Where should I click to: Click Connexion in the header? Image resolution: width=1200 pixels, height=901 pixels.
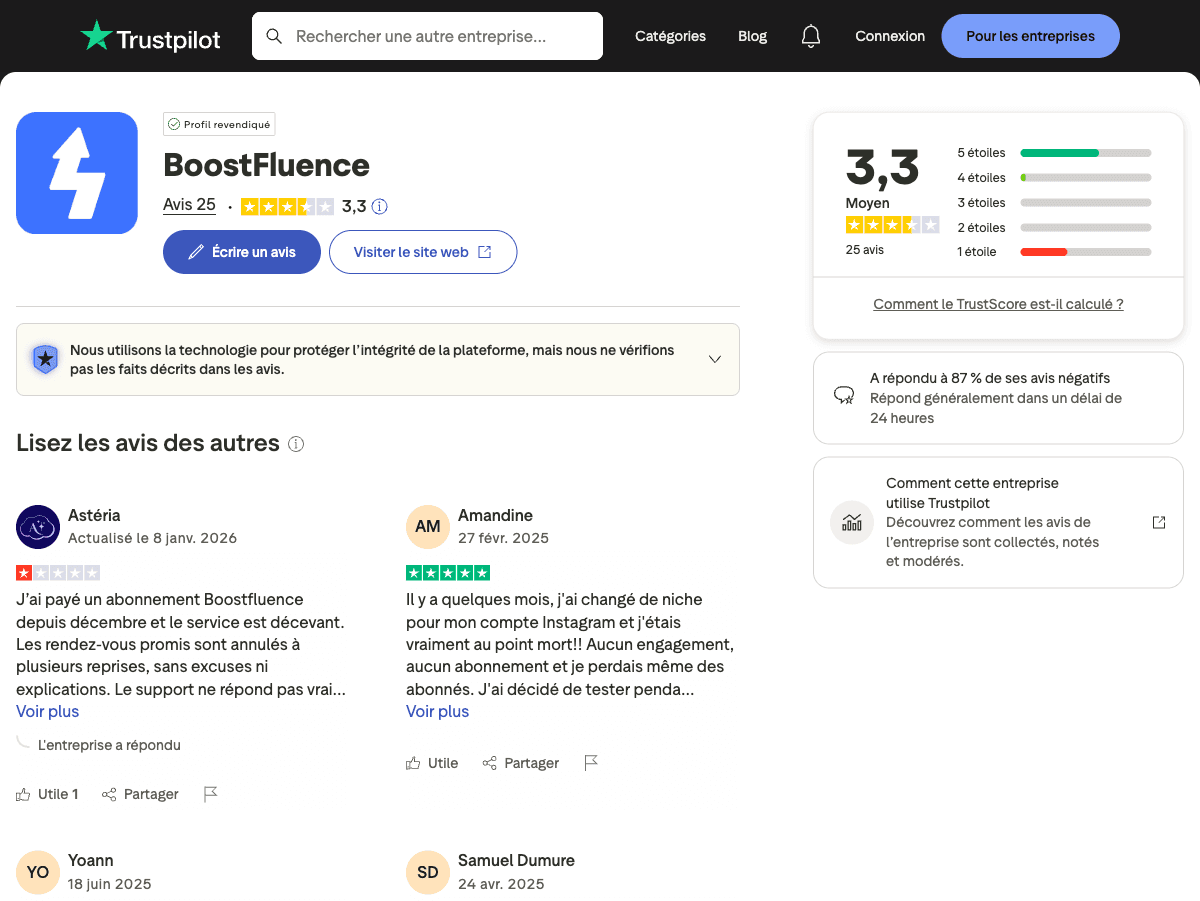(x=890, y=36)
